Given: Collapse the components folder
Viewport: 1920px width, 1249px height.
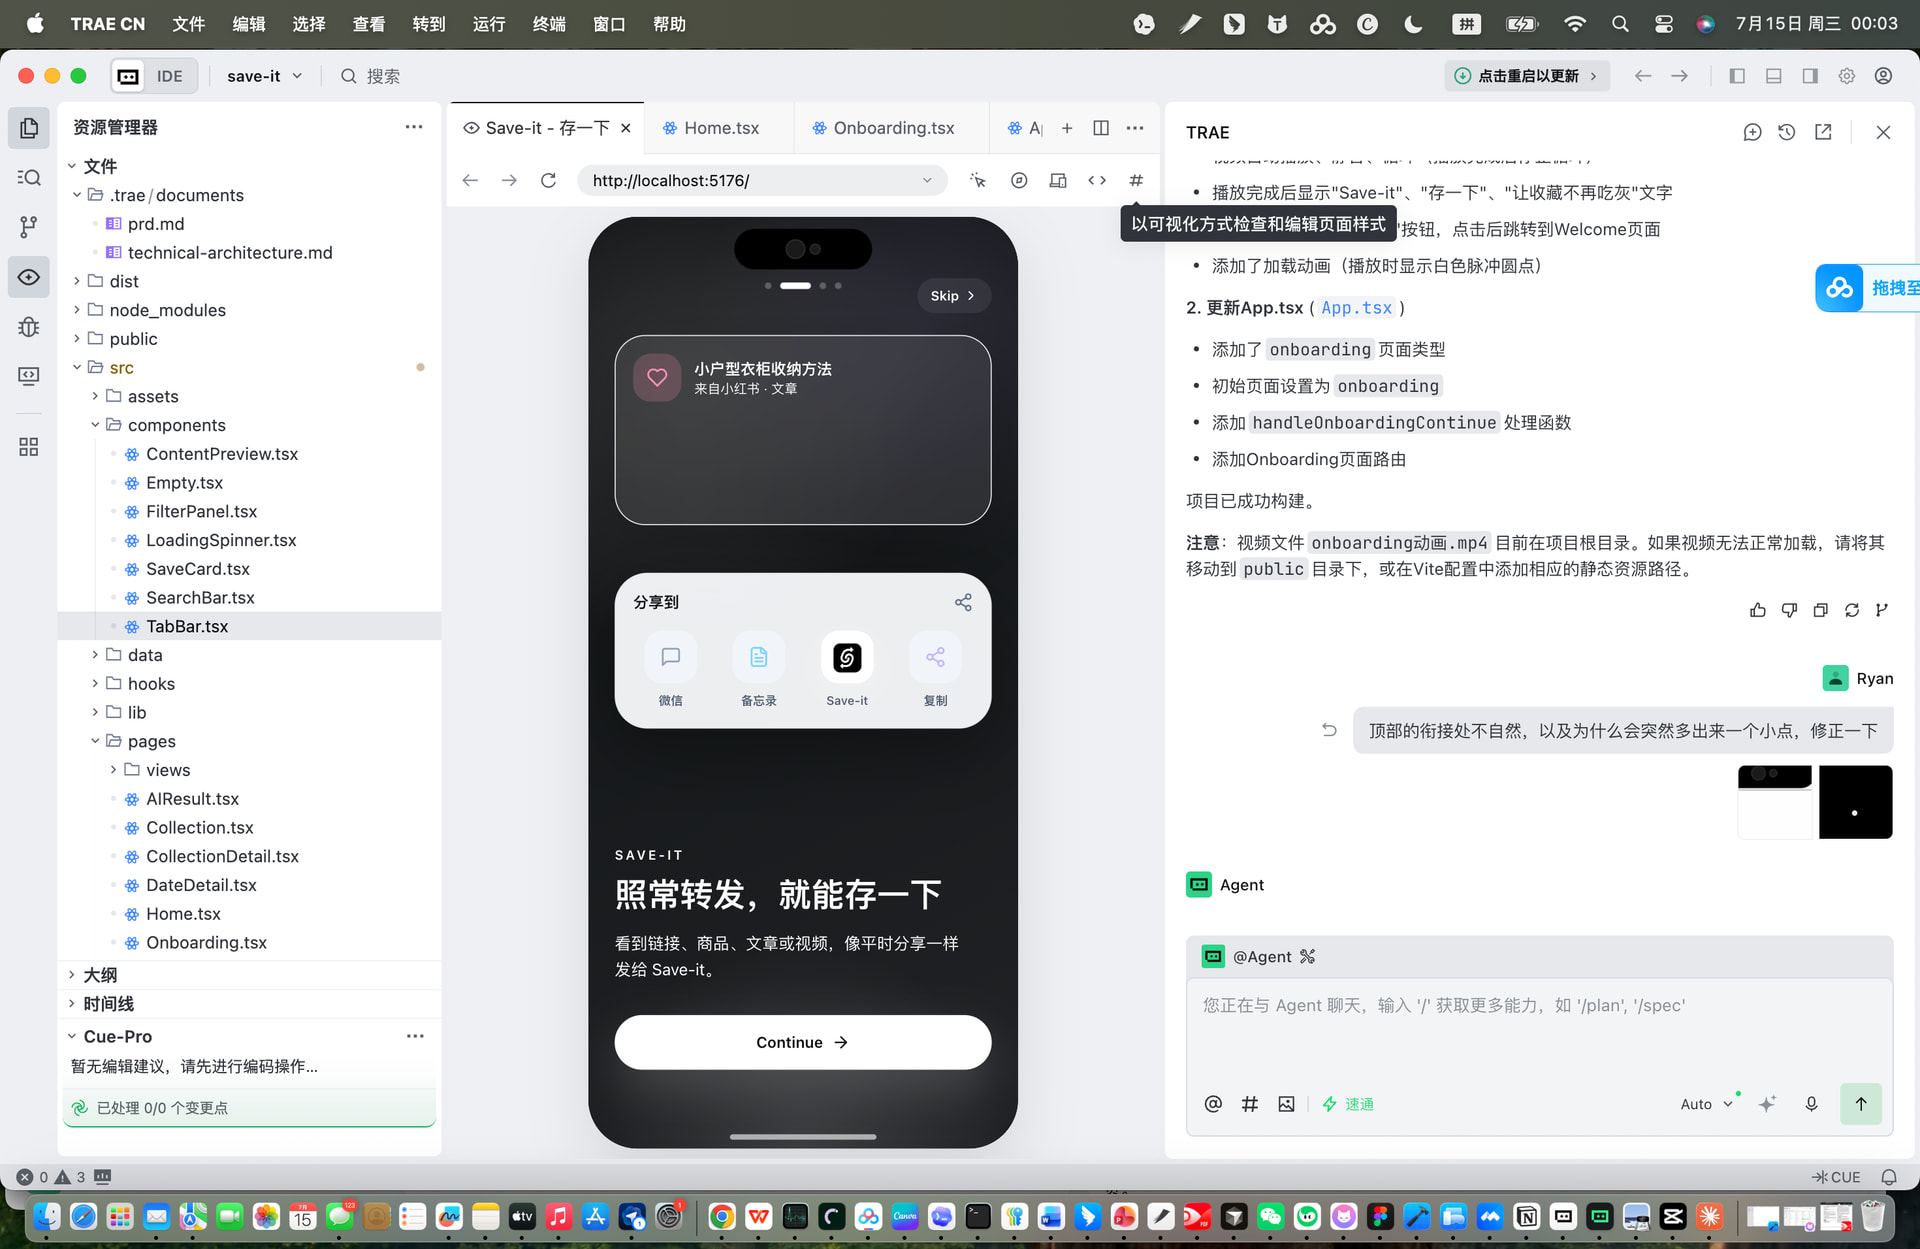Looking at the screenshot, I should click(x=95, y=425).
